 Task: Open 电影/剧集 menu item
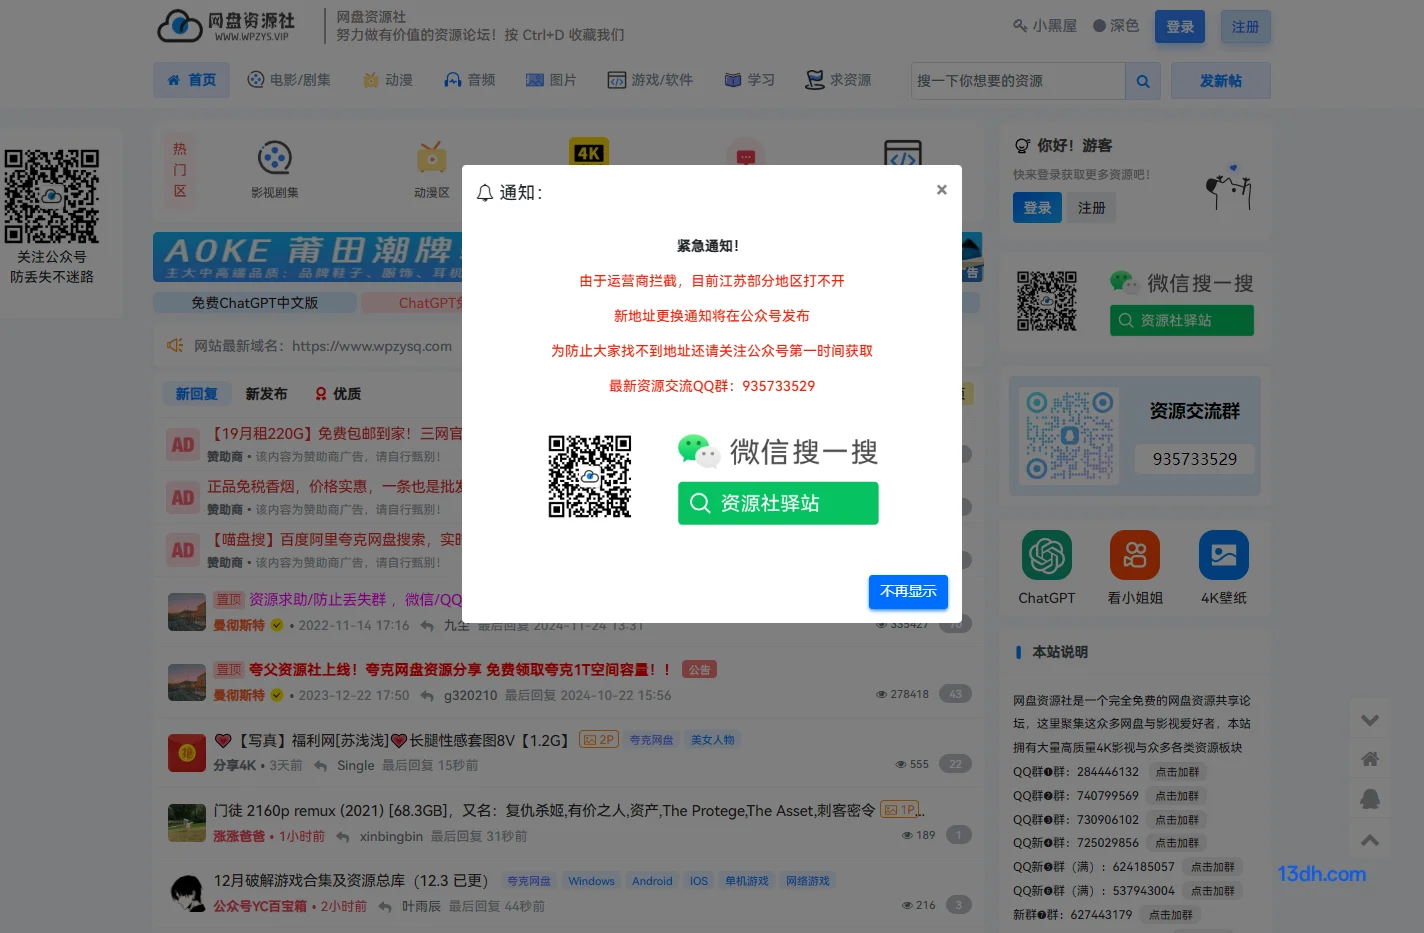[289, 80]
